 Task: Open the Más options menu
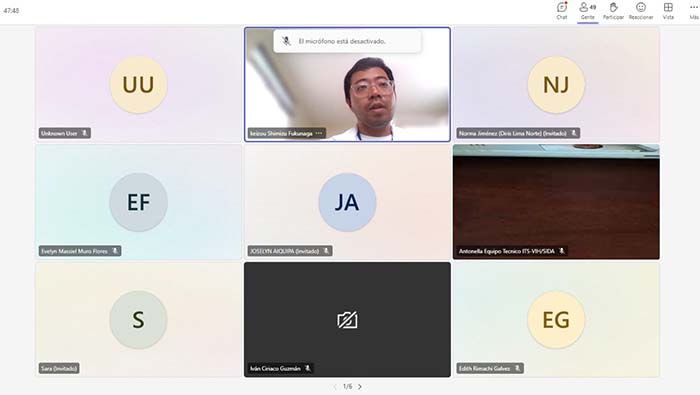point(693,11)
